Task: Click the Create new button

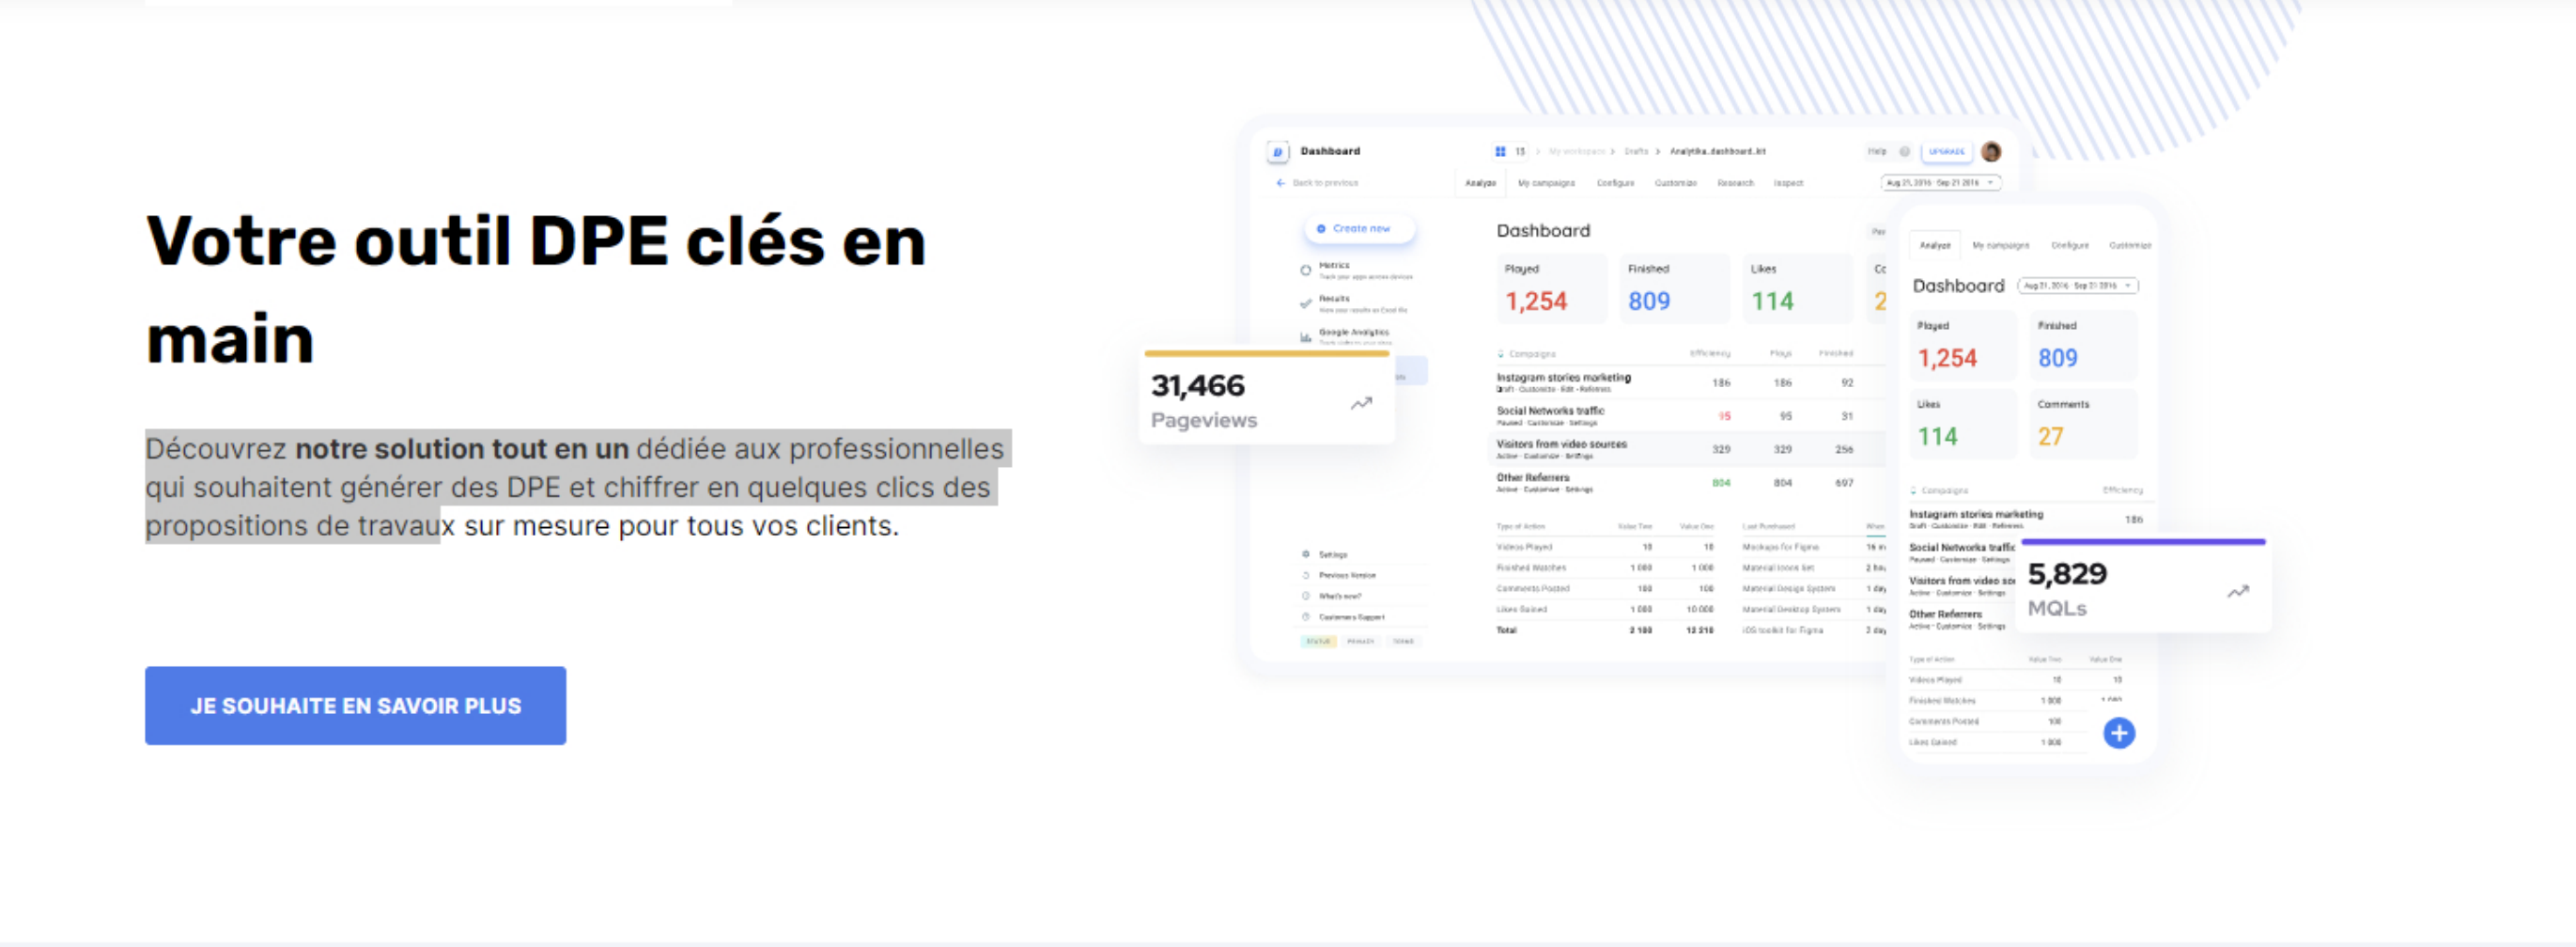Action: 1359,229
